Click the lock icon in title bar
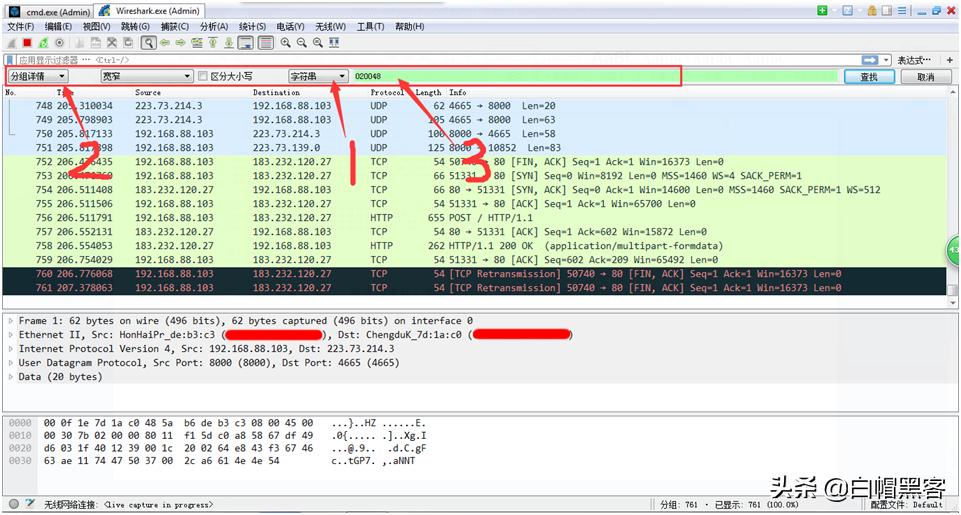The width and height of the screenshot is (961, 515). pyautogui.click(x=872, y=10)
